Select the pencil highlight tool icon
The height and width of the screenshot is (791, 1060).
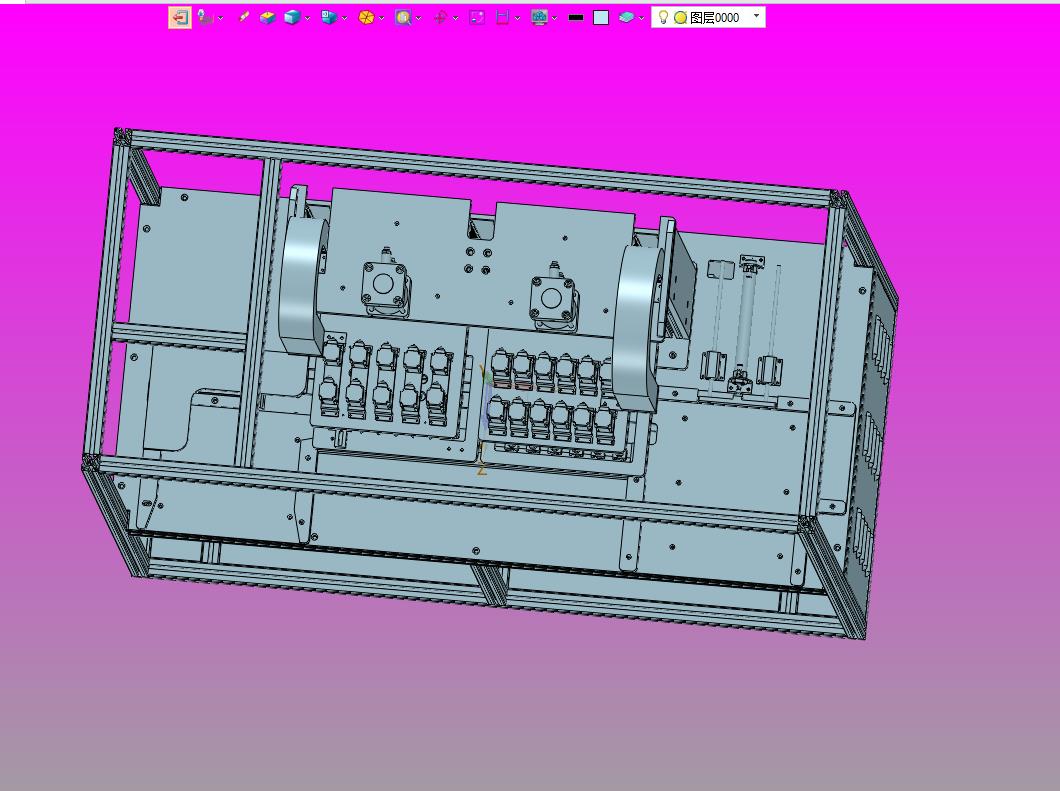point(244,17)
